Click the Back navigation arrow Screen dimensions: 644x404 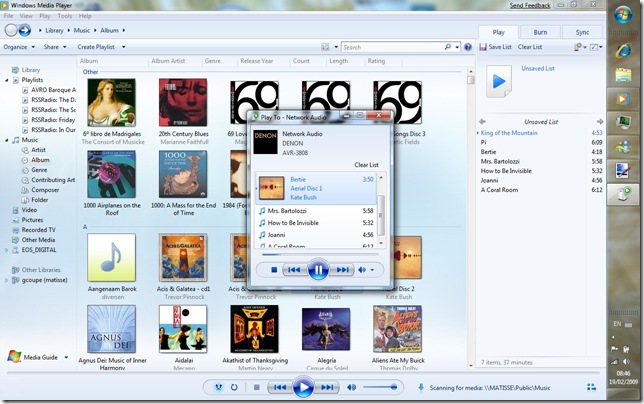click(x=11, y=31)
